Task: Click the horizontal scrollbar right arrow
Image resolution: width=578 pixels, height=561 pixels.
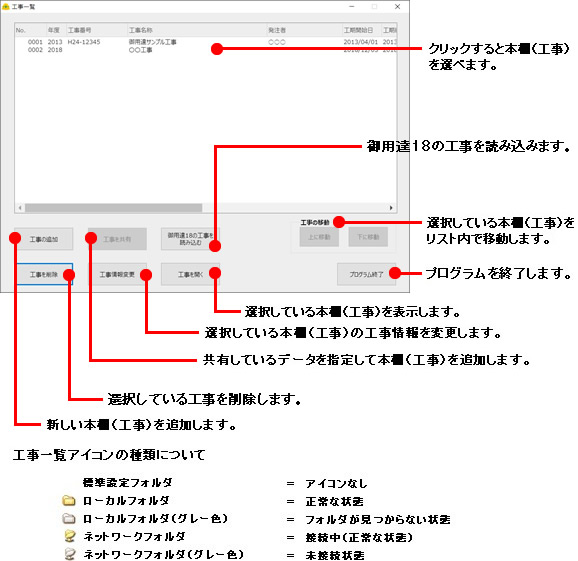Action: point(391,208)
